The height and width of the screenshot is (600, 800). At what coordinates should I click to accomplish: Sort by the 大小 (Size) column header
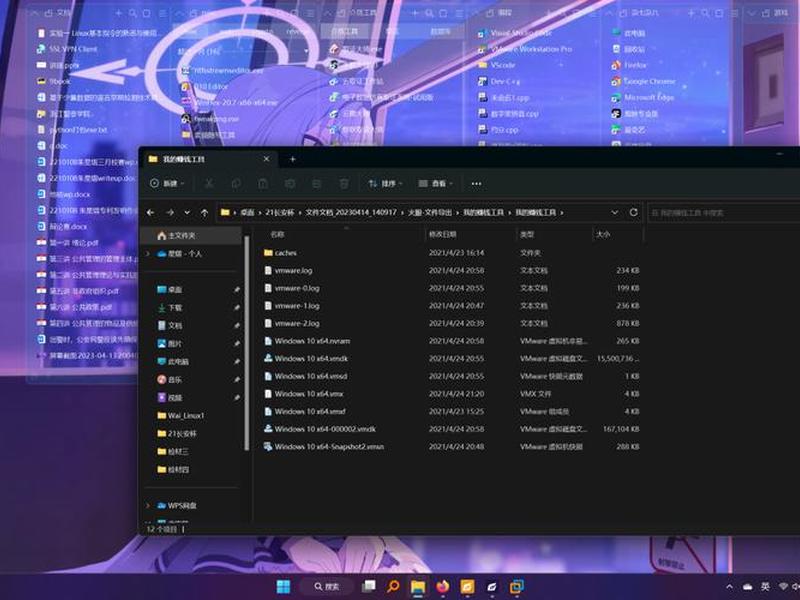pos(603,234)
